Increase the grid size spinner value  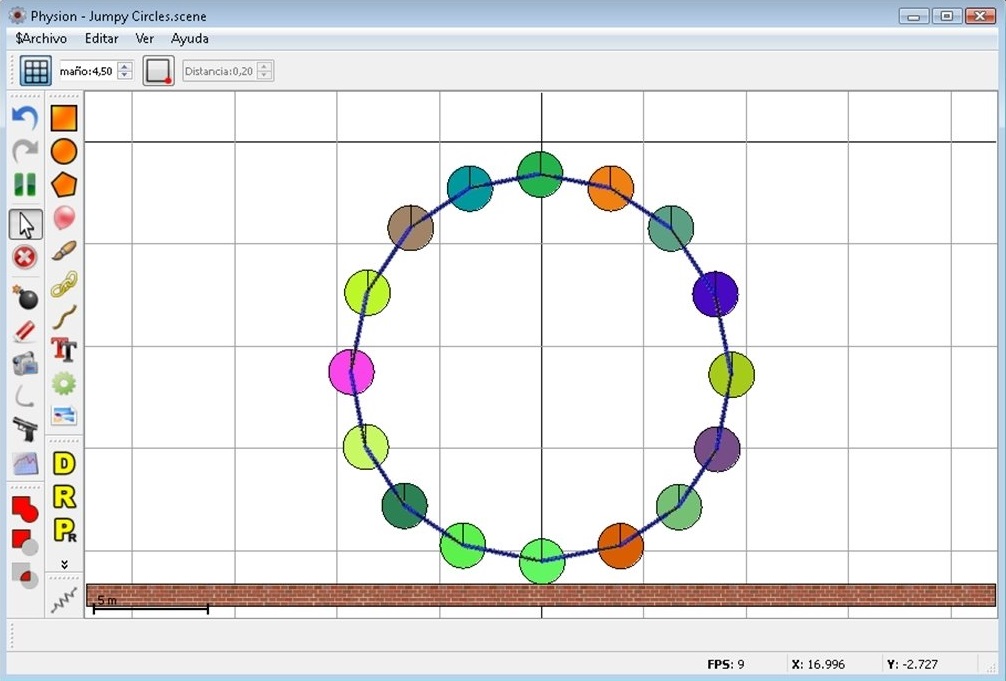[125, 66]
